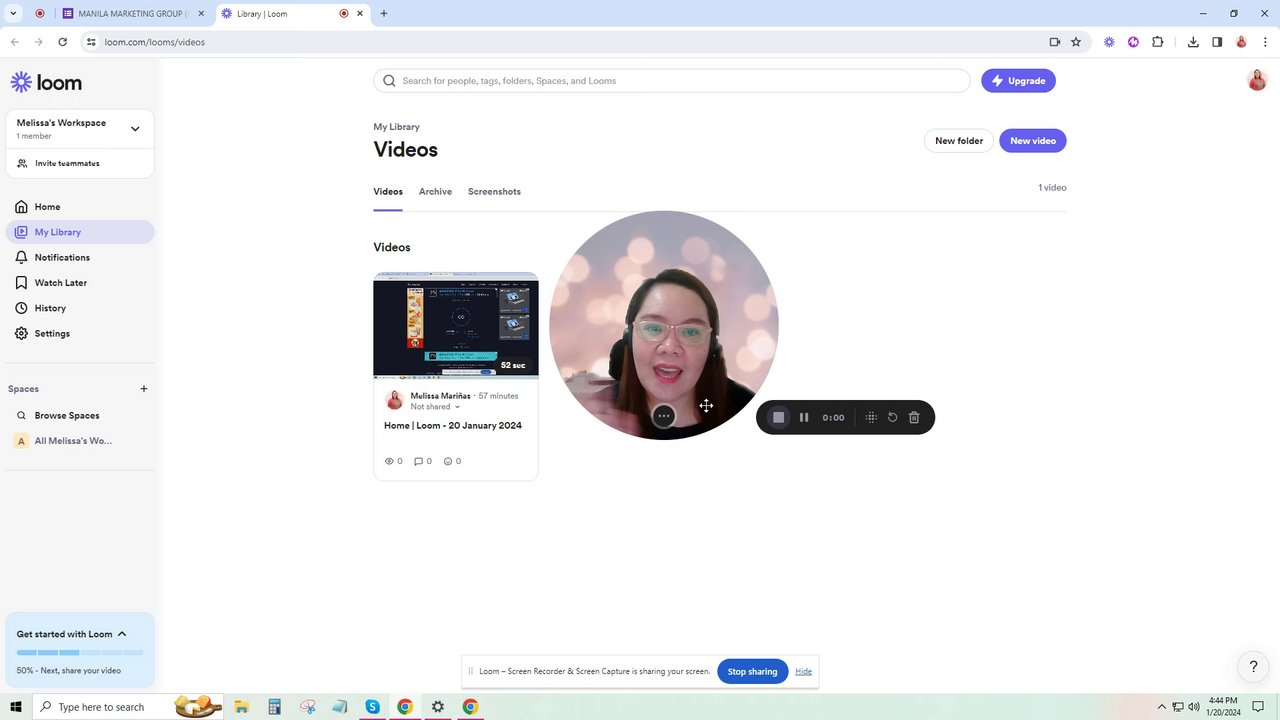Click the Windows taskbar search box
The width and height of the screenshot is (1280, 720).
pyautogui.click(x=130, y=707)
